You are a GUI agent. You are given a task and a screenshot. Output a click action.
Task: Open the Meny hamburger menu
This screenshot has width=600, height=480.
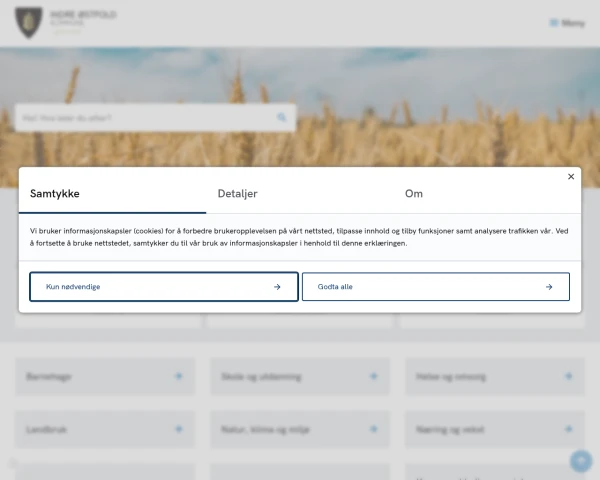coord(568,23)
